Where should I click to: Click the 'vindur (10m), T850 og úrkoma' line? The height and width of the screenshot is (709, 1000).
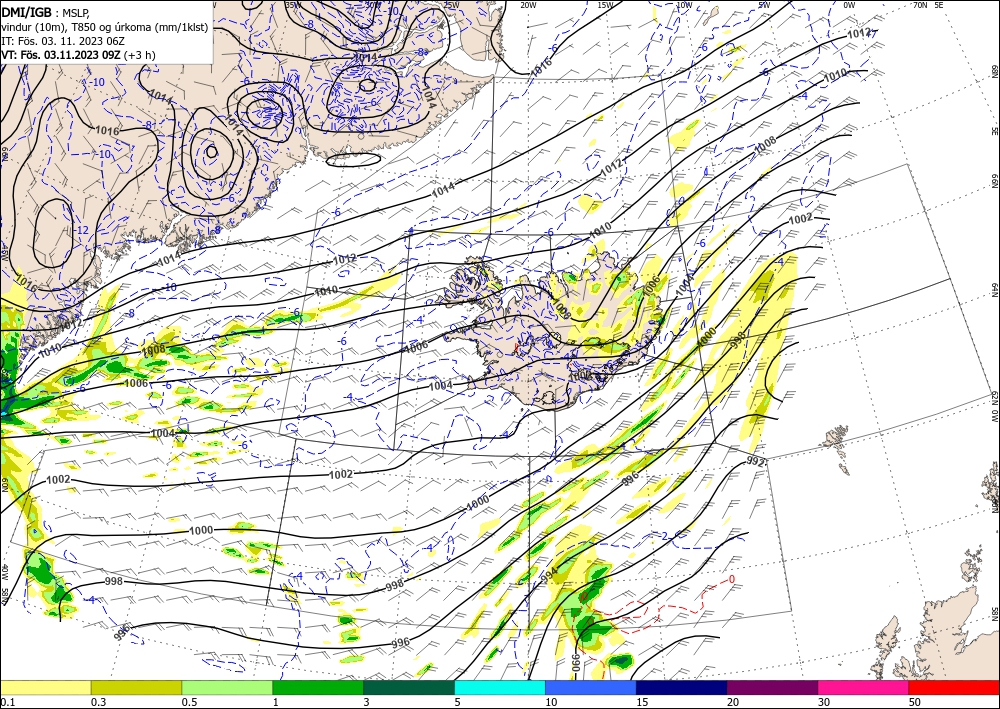pyautogui.click(x=105, y=26)
